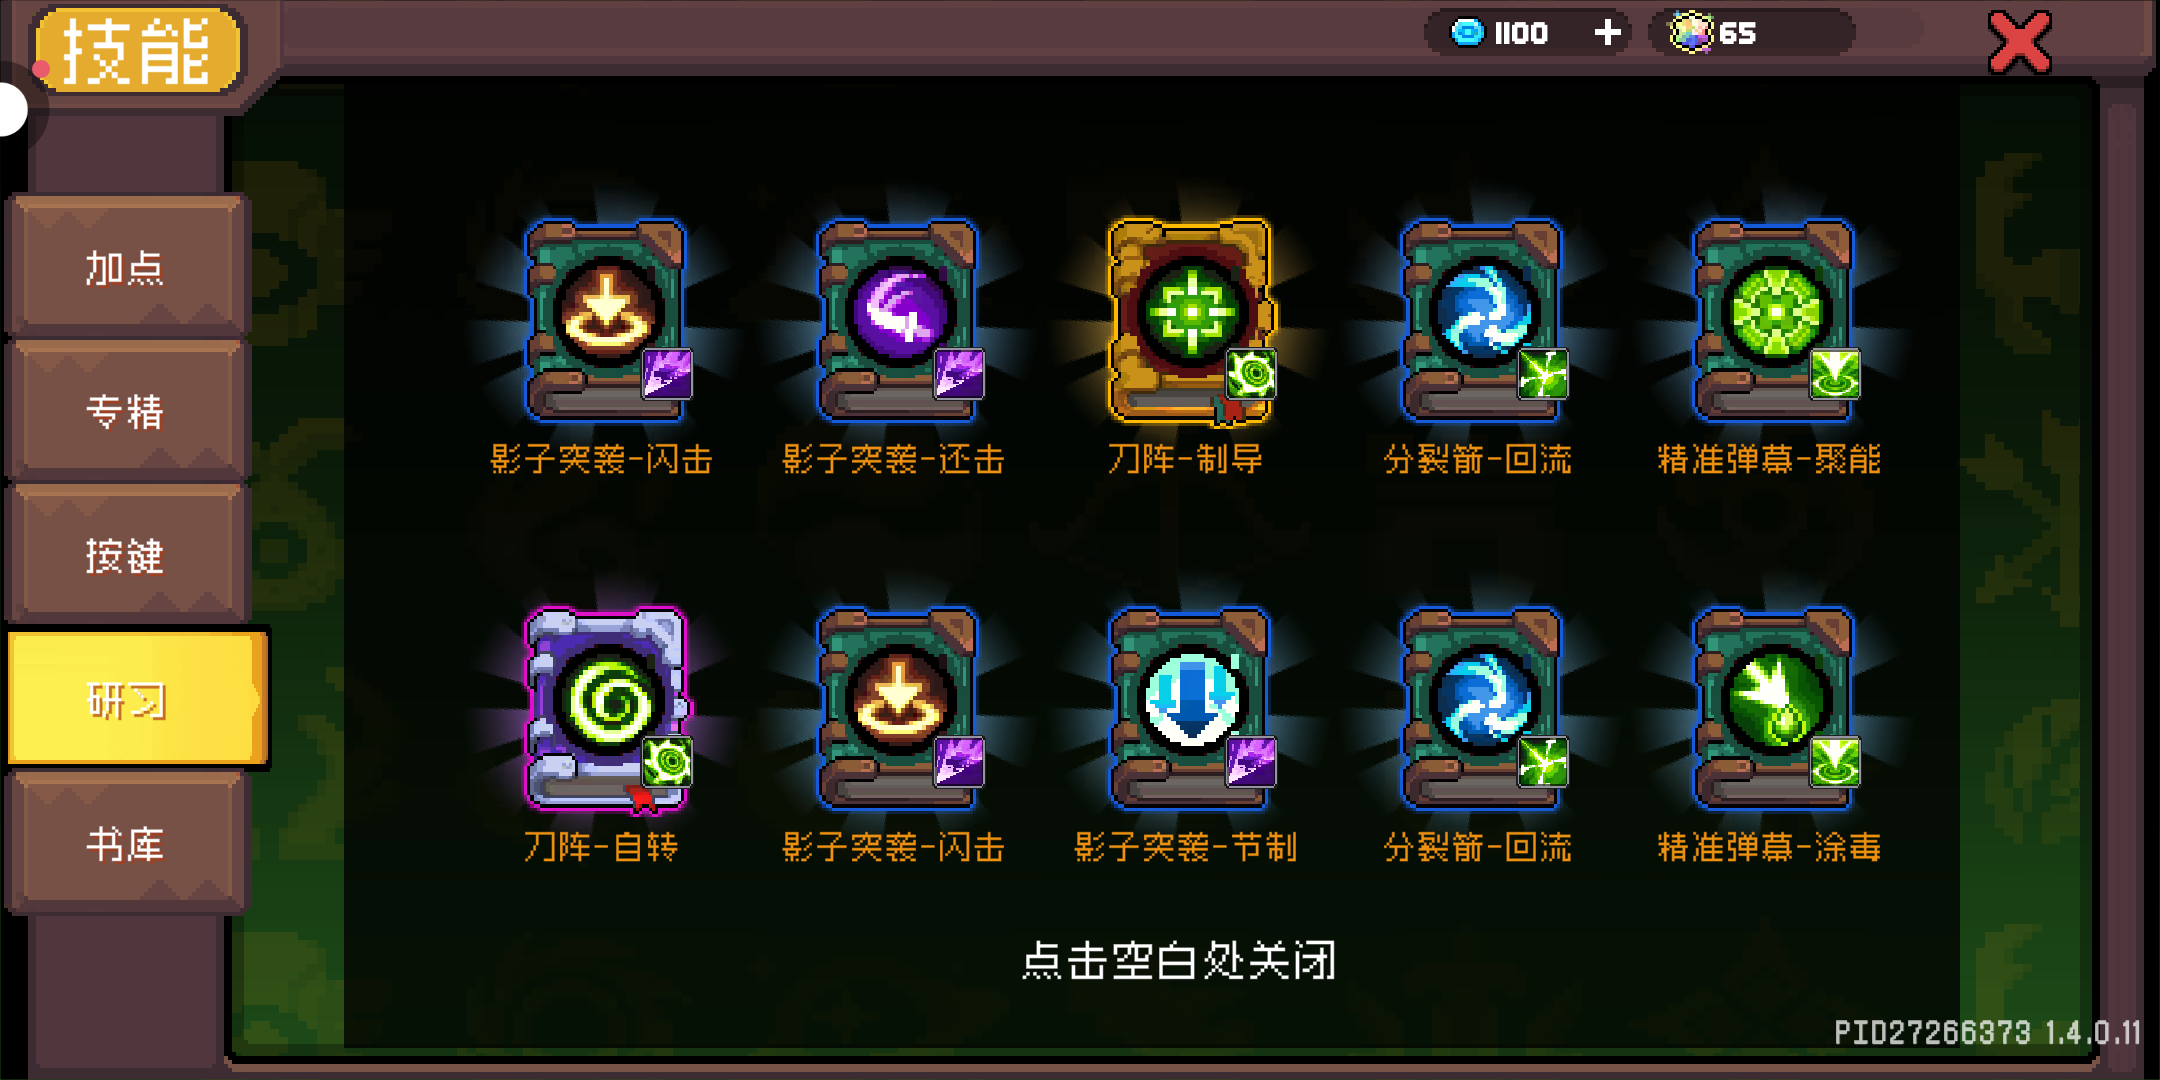
Task: Tap the rainbow crystal currency icon
Action: pyautogui.click(x=1691, y=33)
